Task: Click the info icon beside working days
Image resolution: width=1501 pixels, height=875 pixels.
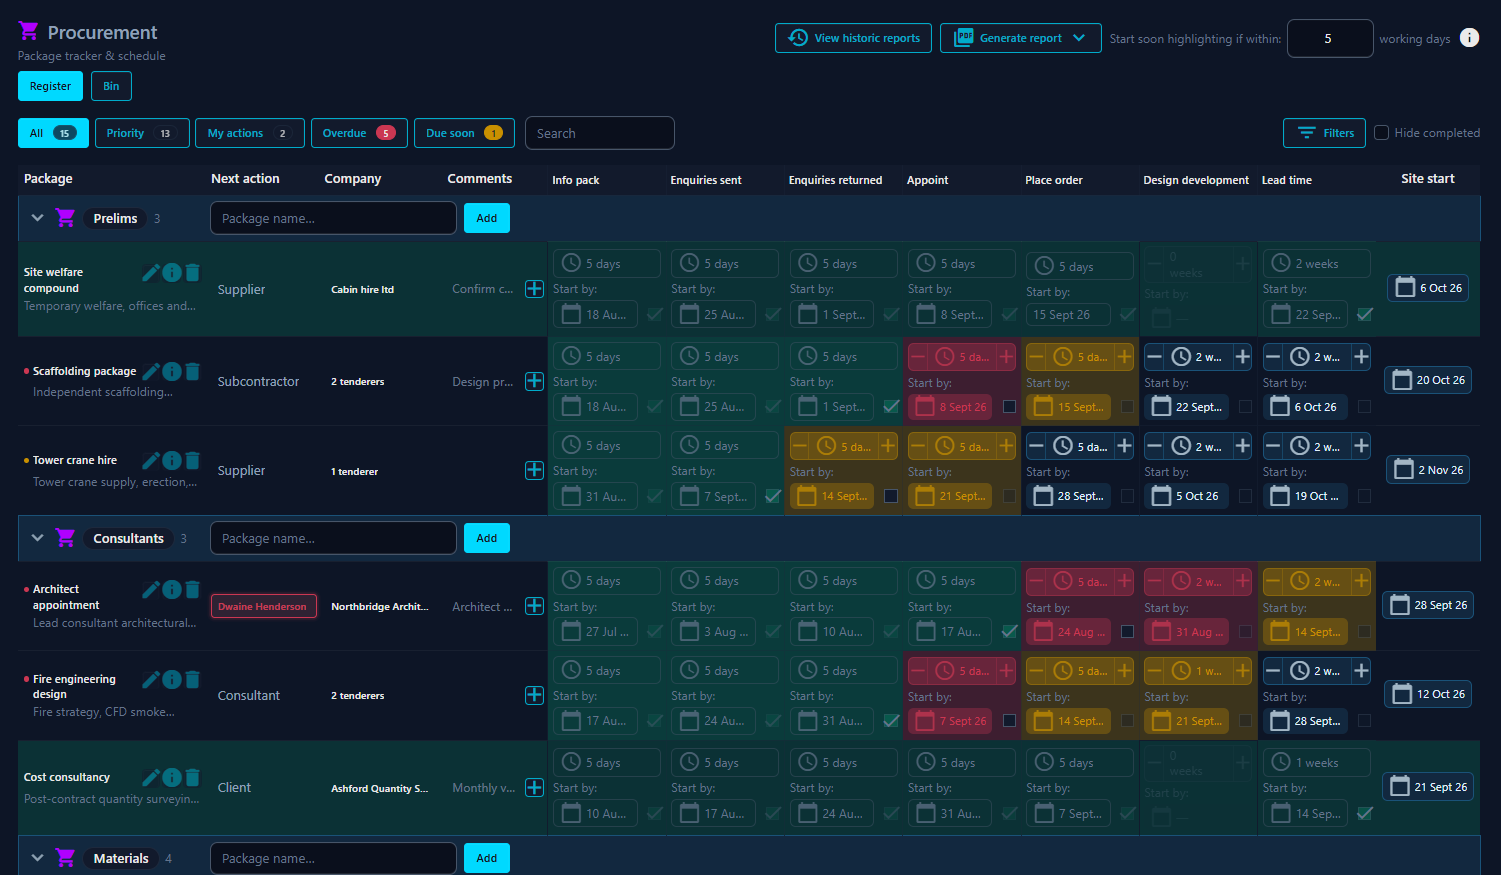Action: point(1469,38)
